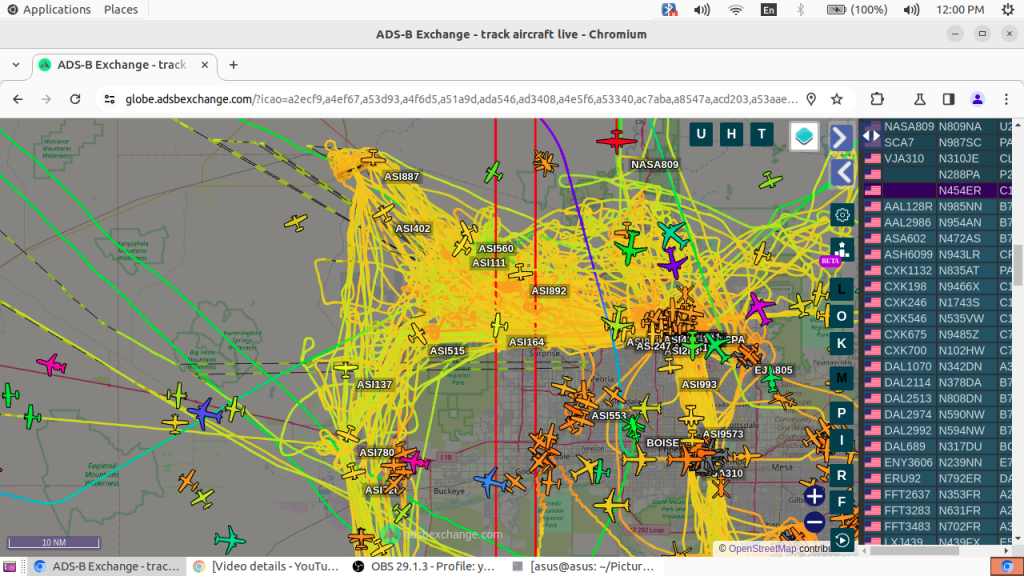Toggle the H map button

coord(731,134)
